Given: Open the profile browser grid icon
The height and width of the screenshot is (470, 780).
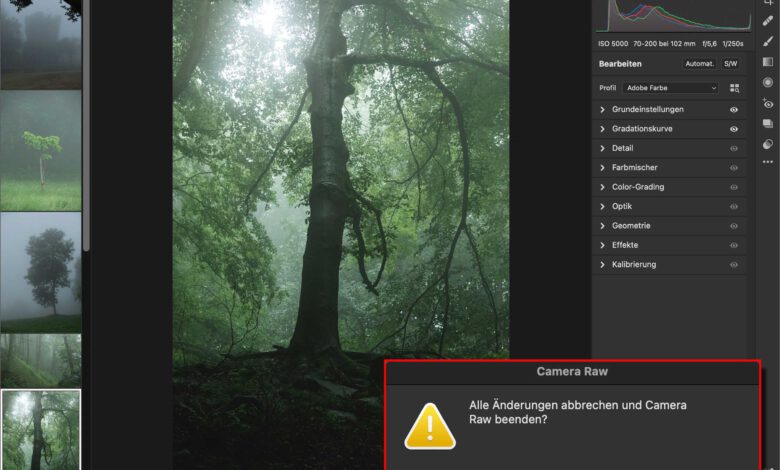Looking at the screenshot, I should click(734, 88).
